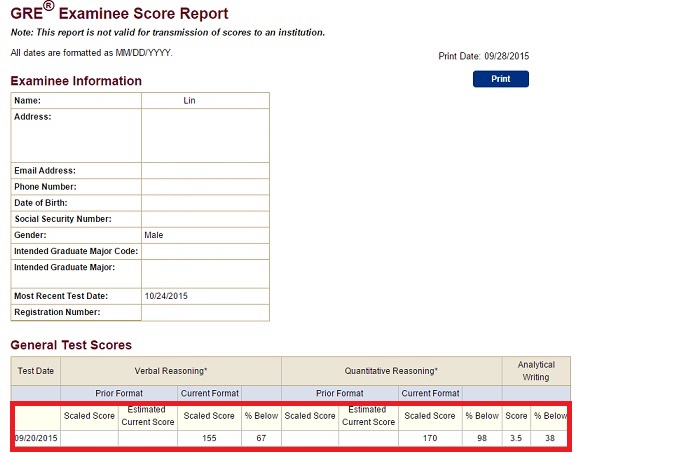Viewport: 674px width, 460px height.
Task: Select the date value "10/24/2015"
Action: pos(166,296)
